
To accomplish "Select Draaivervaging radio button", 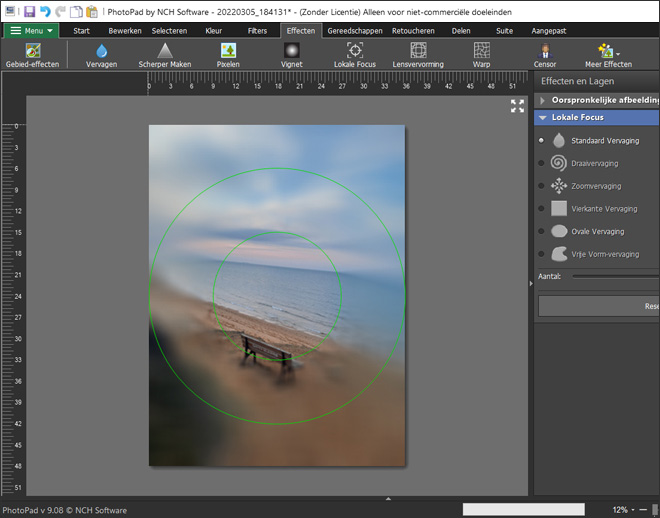I will 541,163.
